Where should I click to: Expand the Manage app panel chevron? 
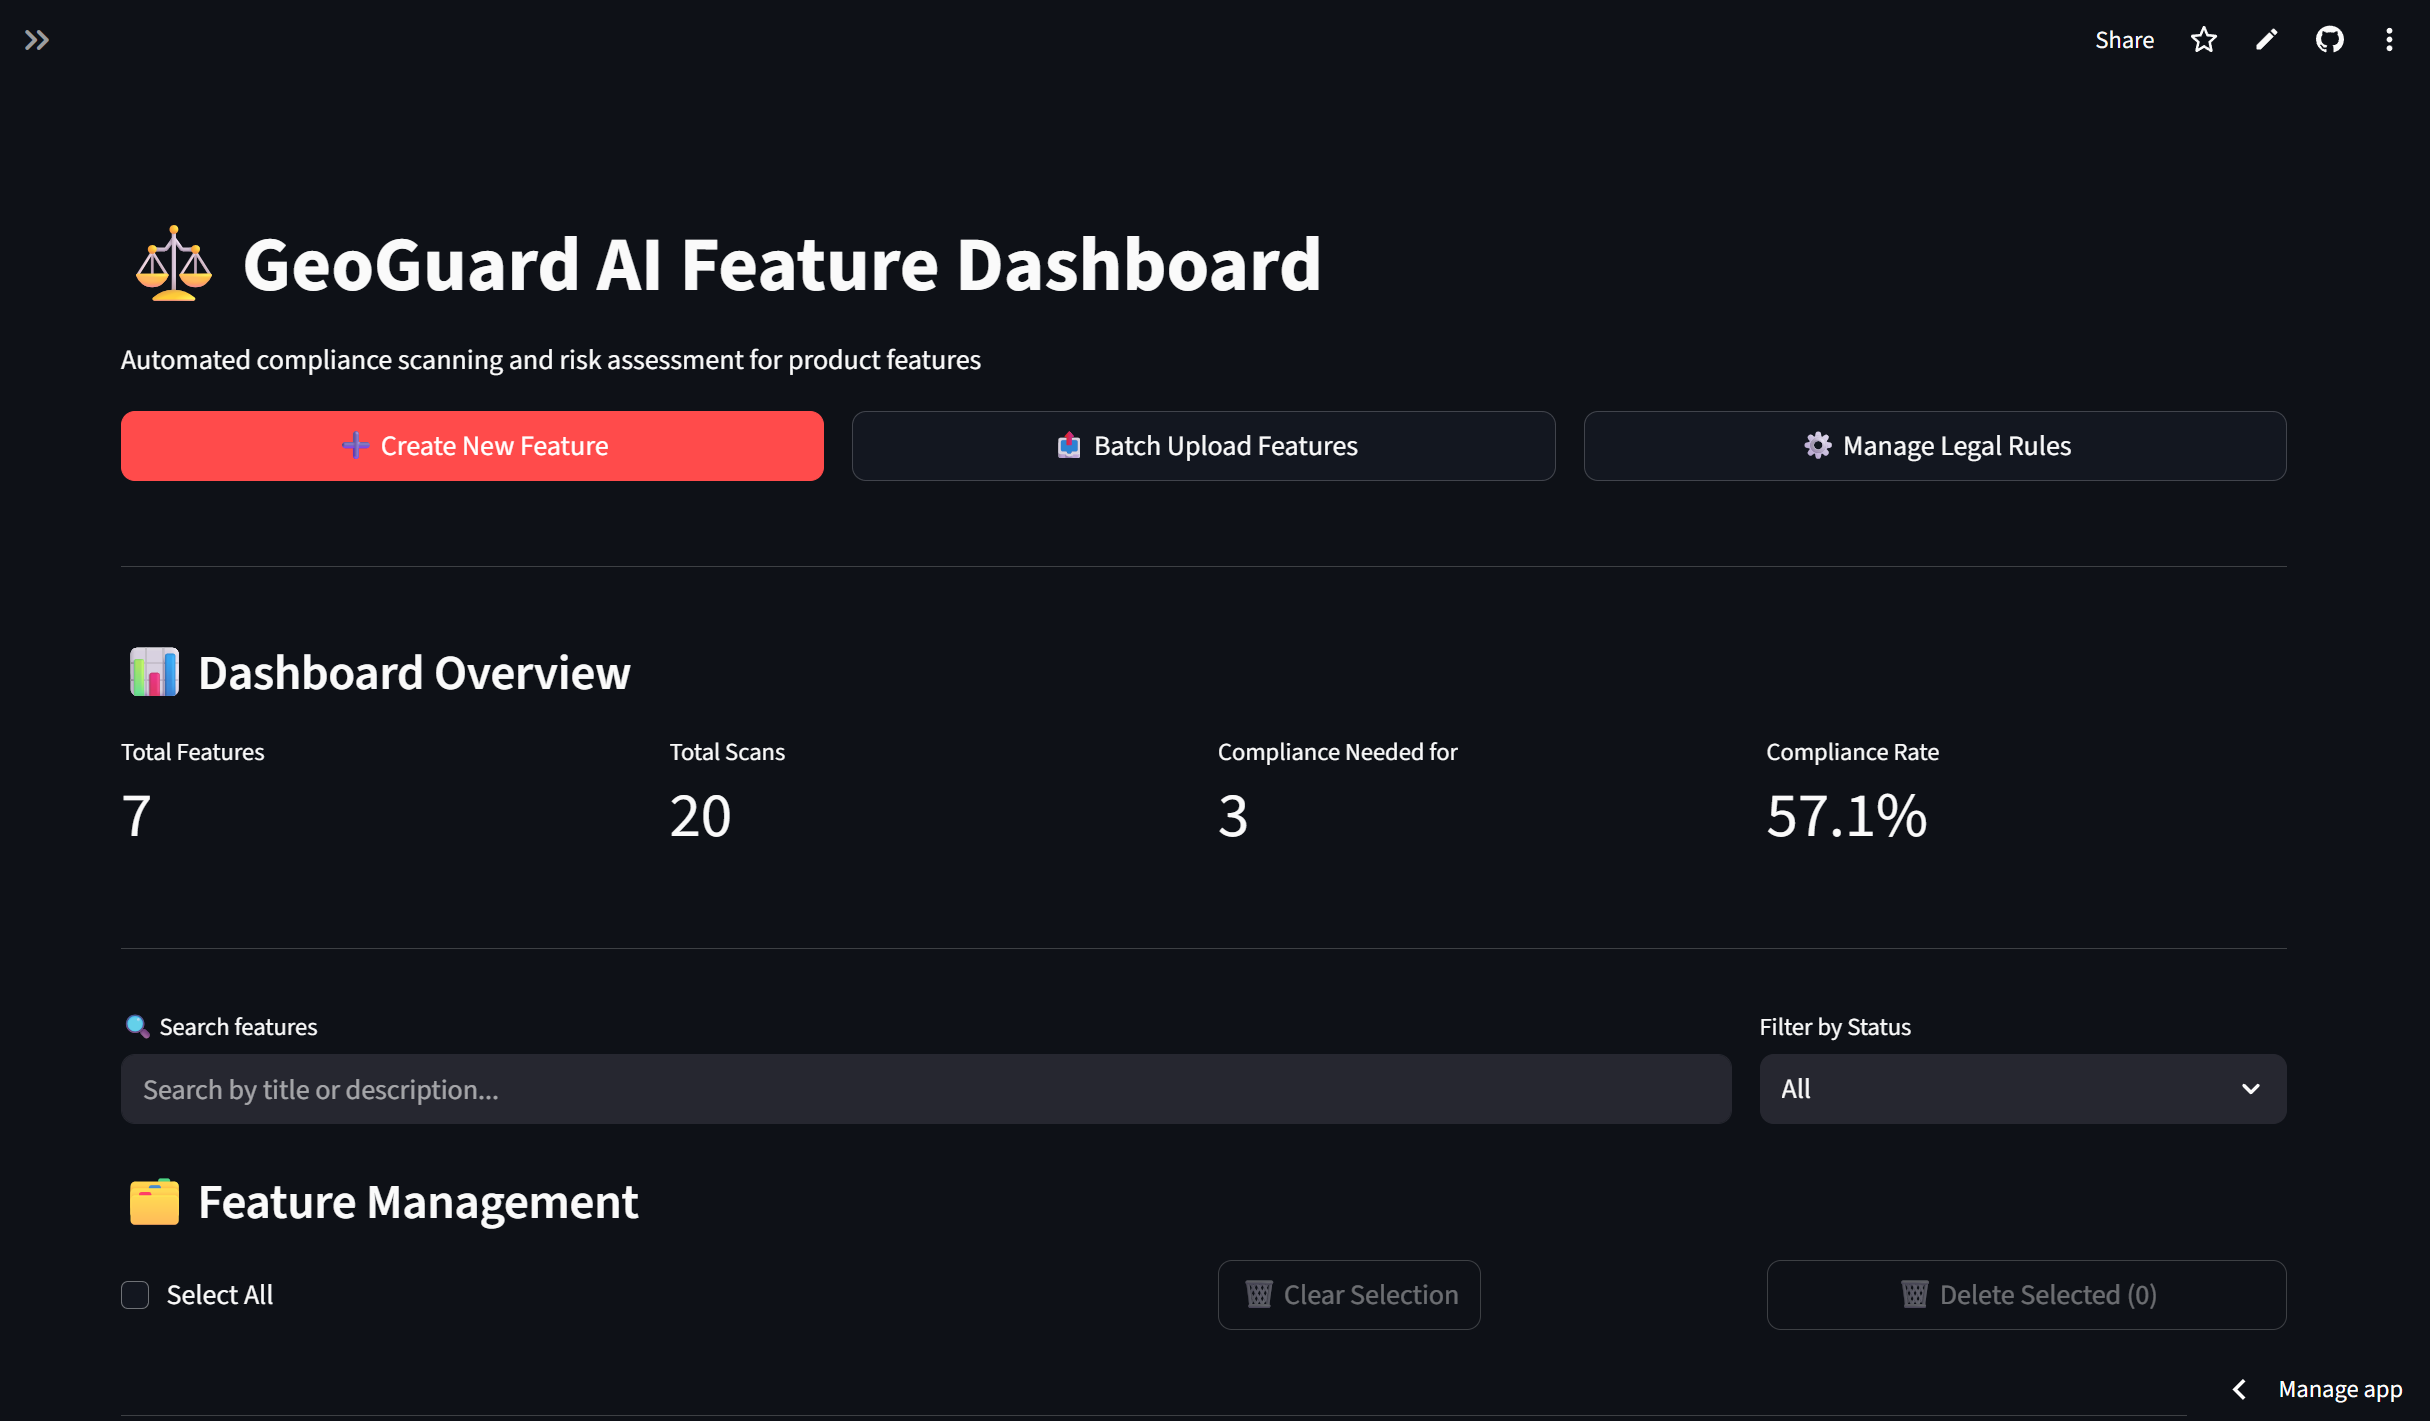[x=2239, y=1389]
